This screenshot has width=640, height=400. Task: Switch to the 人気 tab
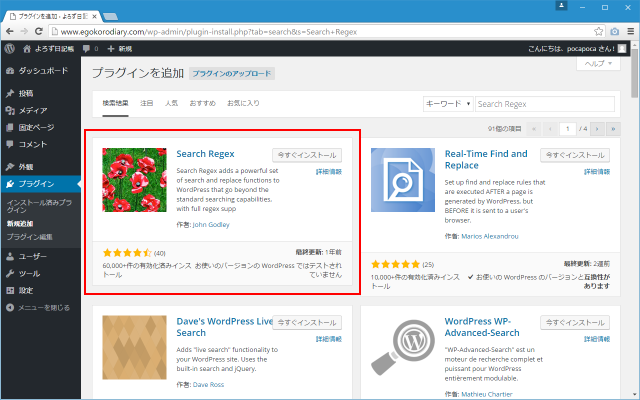(171, 103)
